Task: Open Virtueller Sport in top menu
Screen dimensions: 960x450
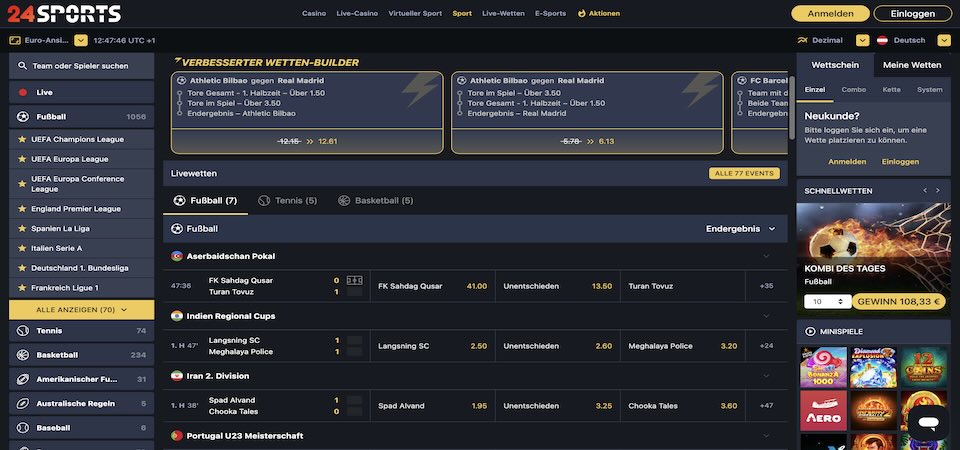Action: click(415, 13)
